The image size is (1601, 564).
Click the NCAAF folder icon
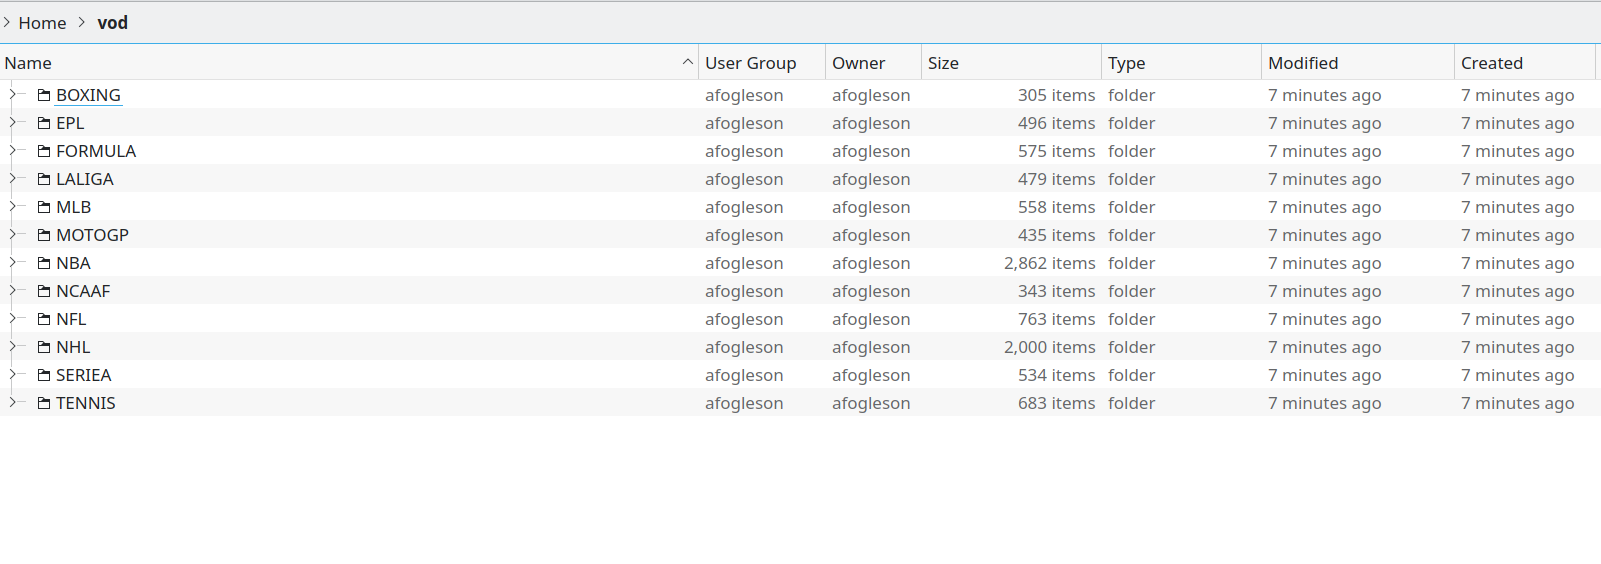click(x=44, y=291)
